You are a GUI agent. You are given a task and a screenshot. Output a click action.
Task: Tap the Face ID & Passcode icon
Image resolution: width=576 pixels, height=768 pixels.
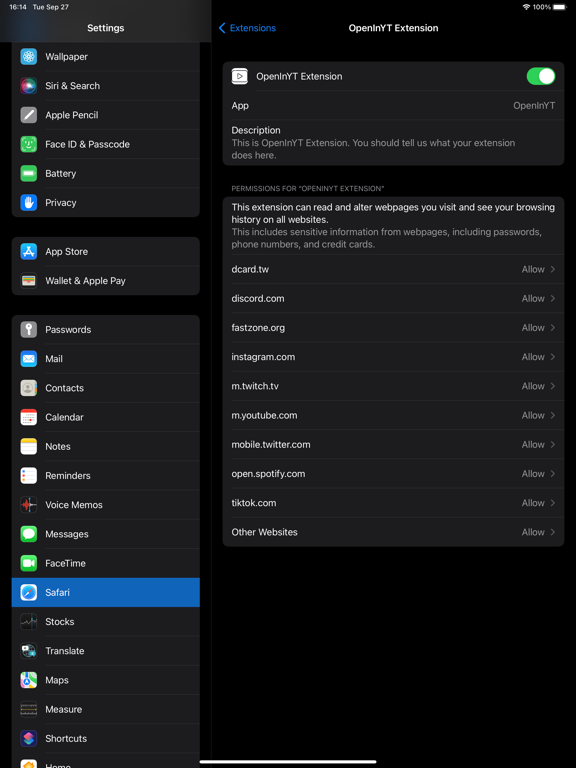point(28,144)
